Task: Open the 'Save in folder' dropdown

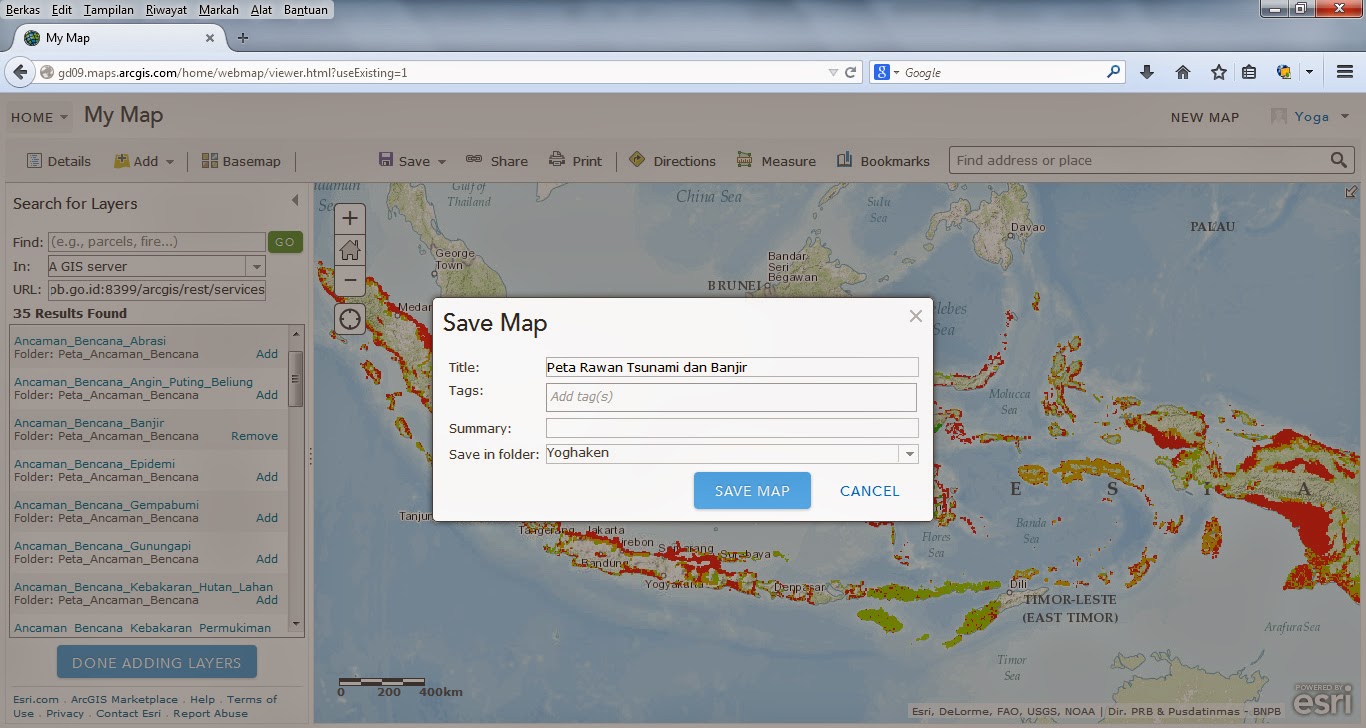Action: click(x=909, y=453)
